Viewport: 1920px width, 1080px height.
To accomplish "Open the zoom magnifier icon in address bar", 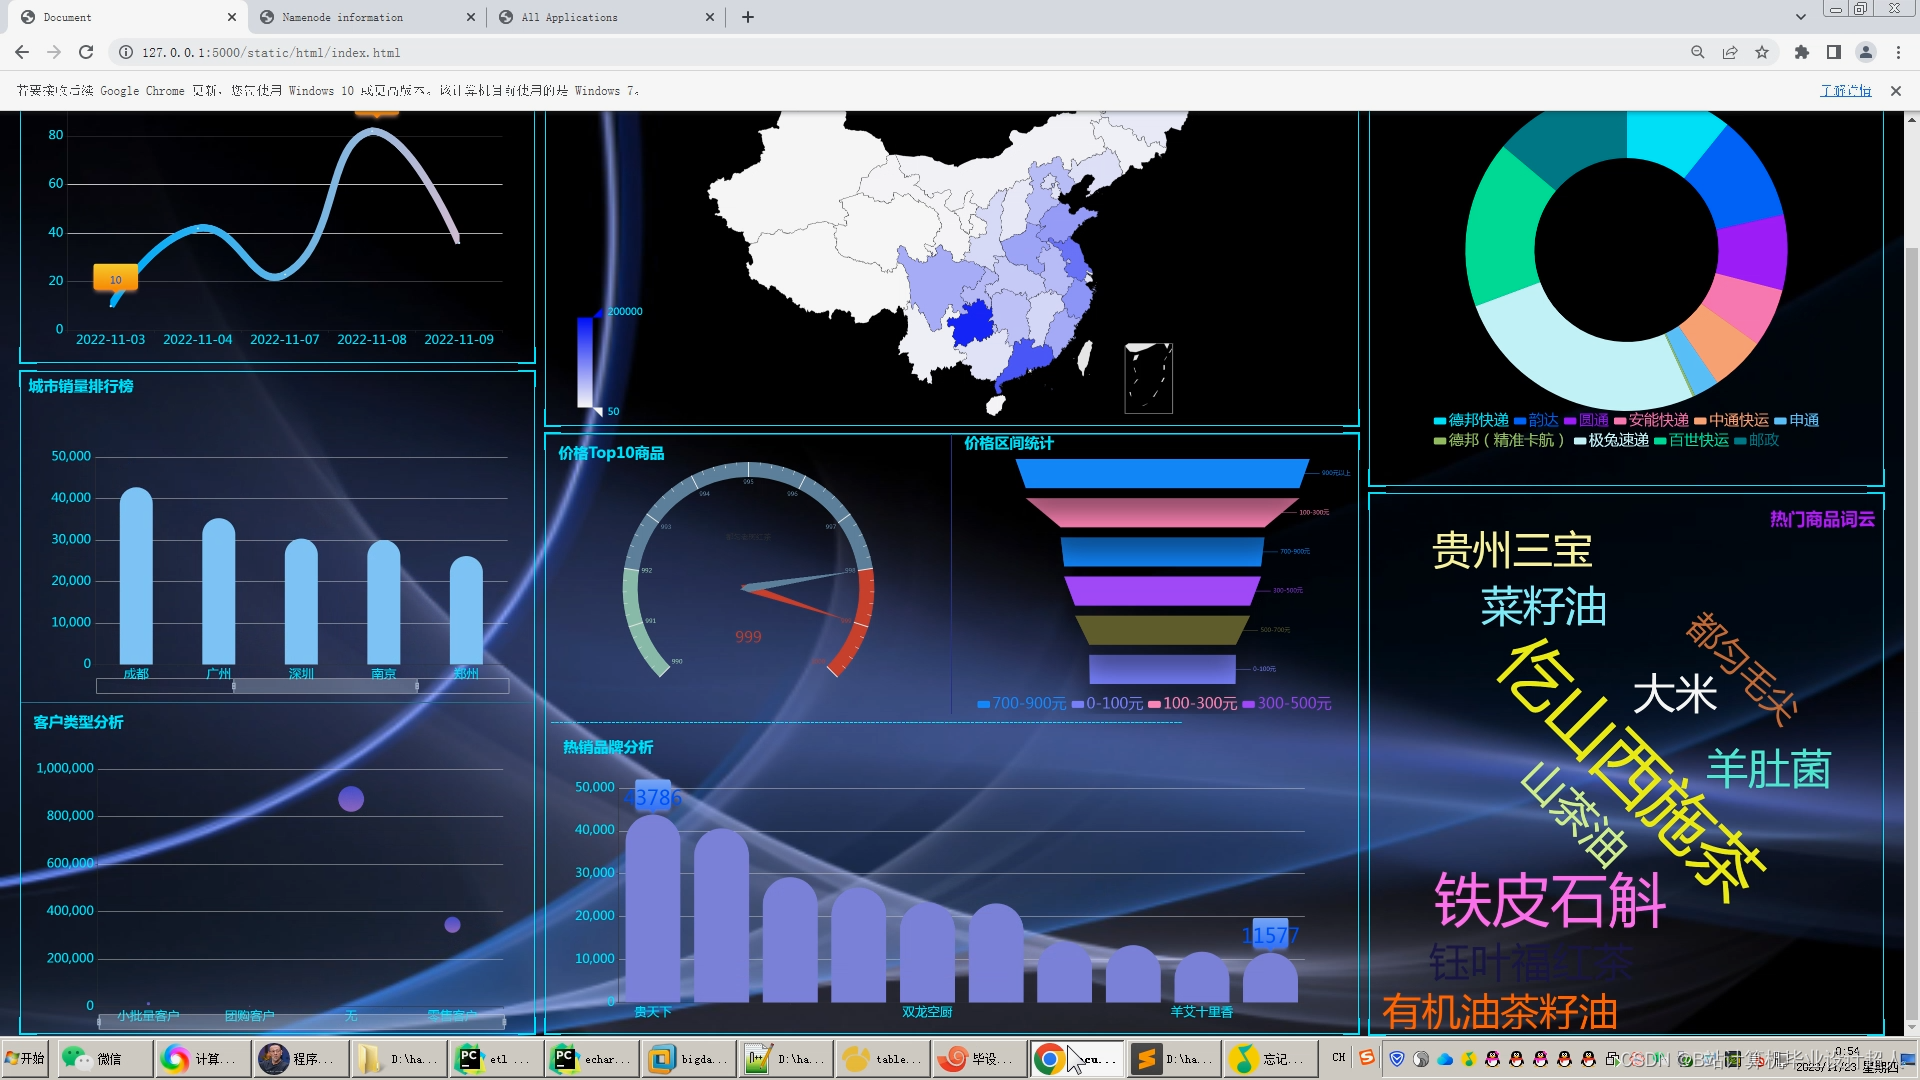I will [x=1697, y=52].
